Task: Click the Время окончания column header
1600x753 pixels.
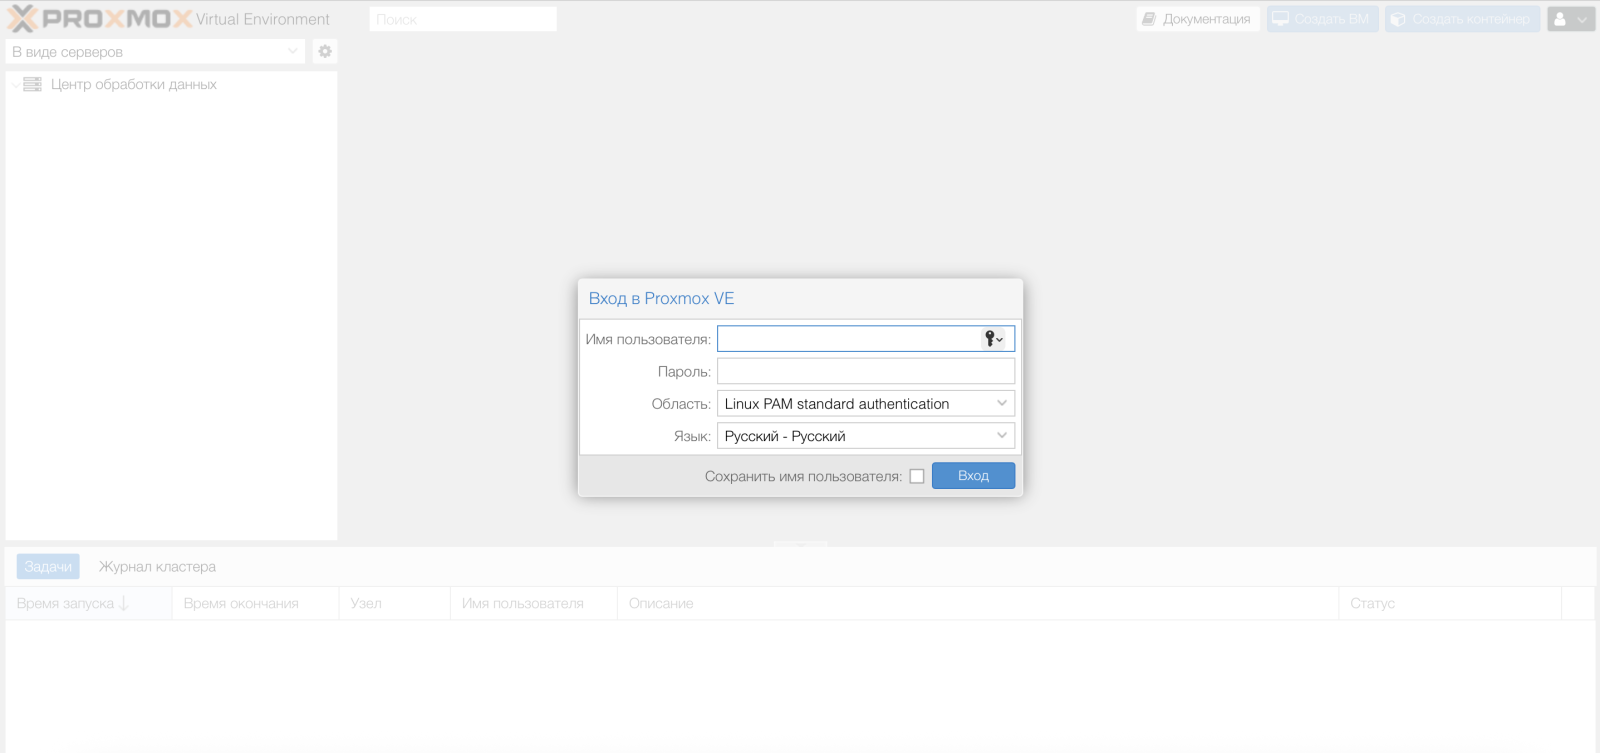Action: pos(255,603)
